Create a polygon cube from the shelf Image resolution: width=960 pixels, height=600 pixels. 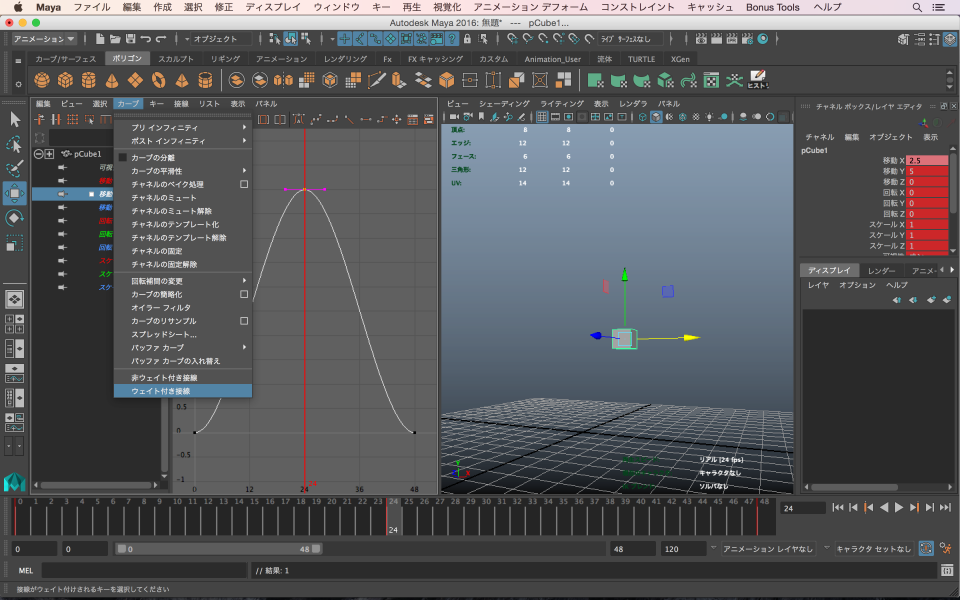65,80
